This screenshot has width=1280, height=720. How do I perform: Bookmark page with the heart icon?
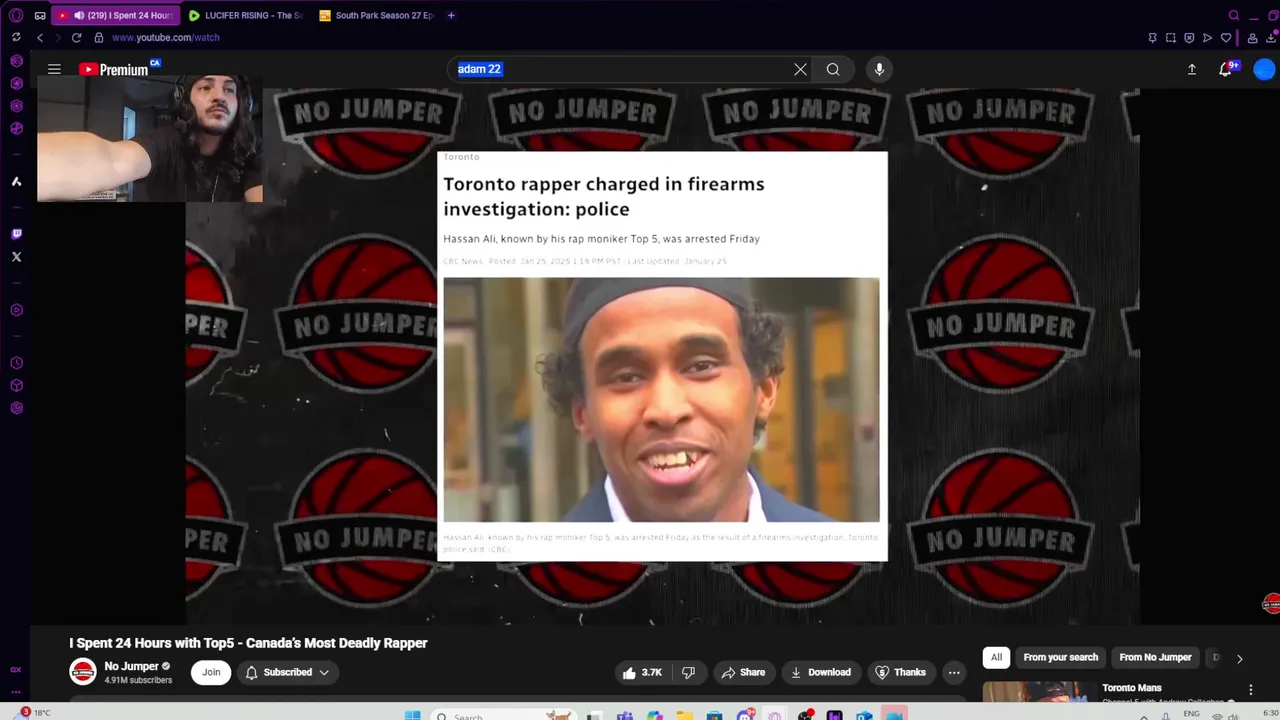tap(1226, 38)
